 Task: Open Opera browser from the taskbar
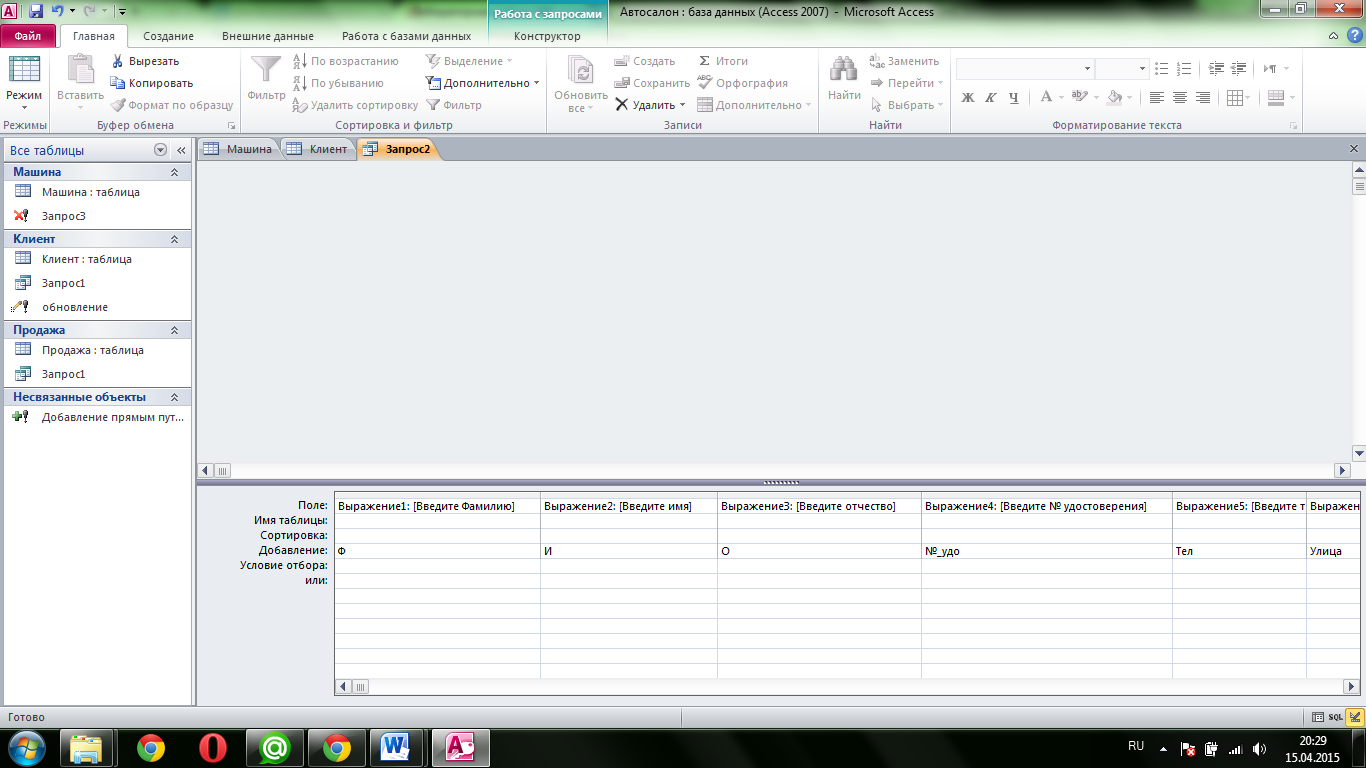(x=213, y=747)
